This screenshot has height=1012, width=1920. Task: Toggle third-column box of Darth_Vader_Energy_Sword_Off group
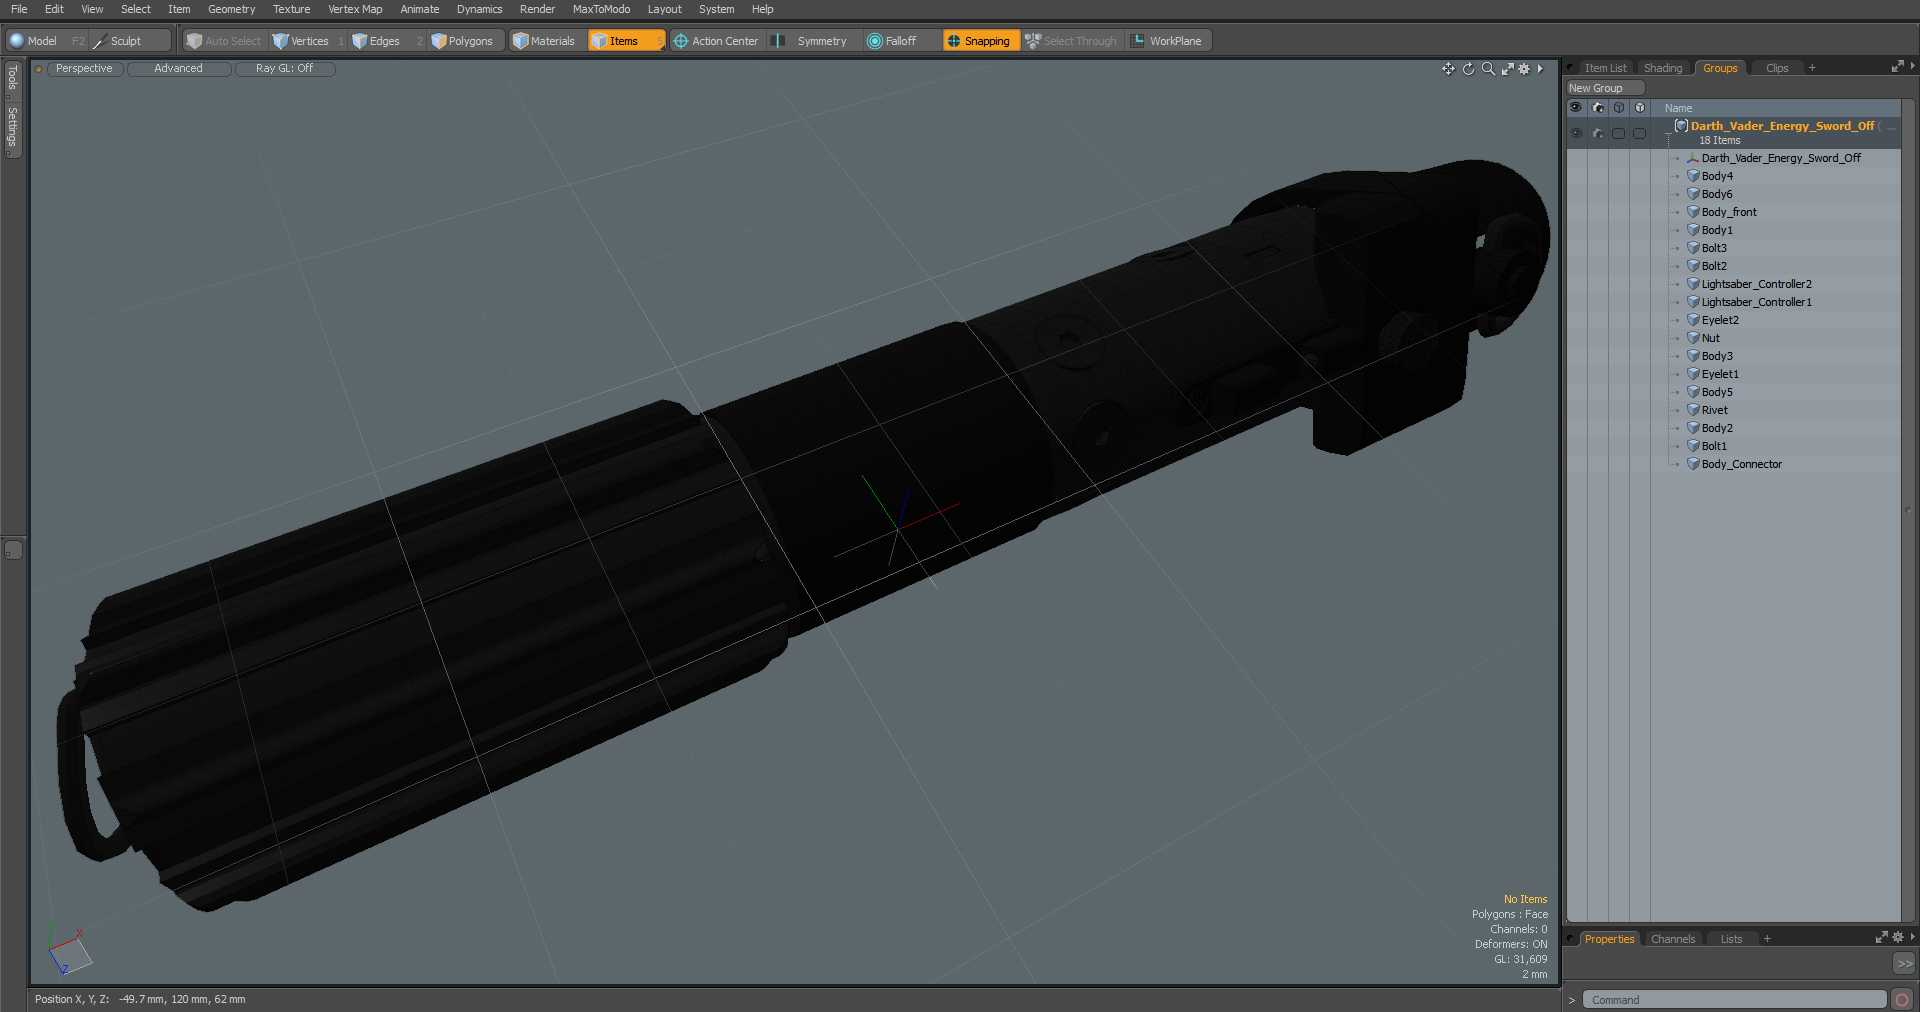1619,133
